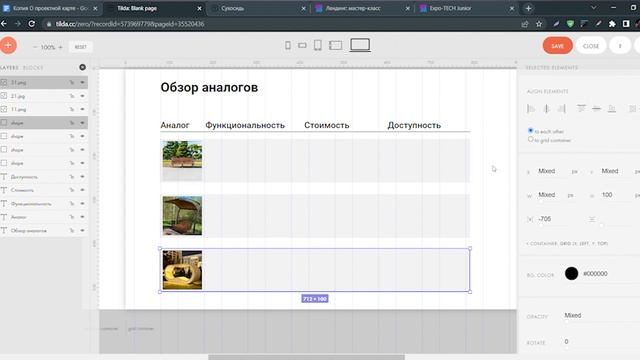Align selected elements to bottom edge
Image resolution: width=640 pixels, height=360 pixels.
[x=612, y=109]
